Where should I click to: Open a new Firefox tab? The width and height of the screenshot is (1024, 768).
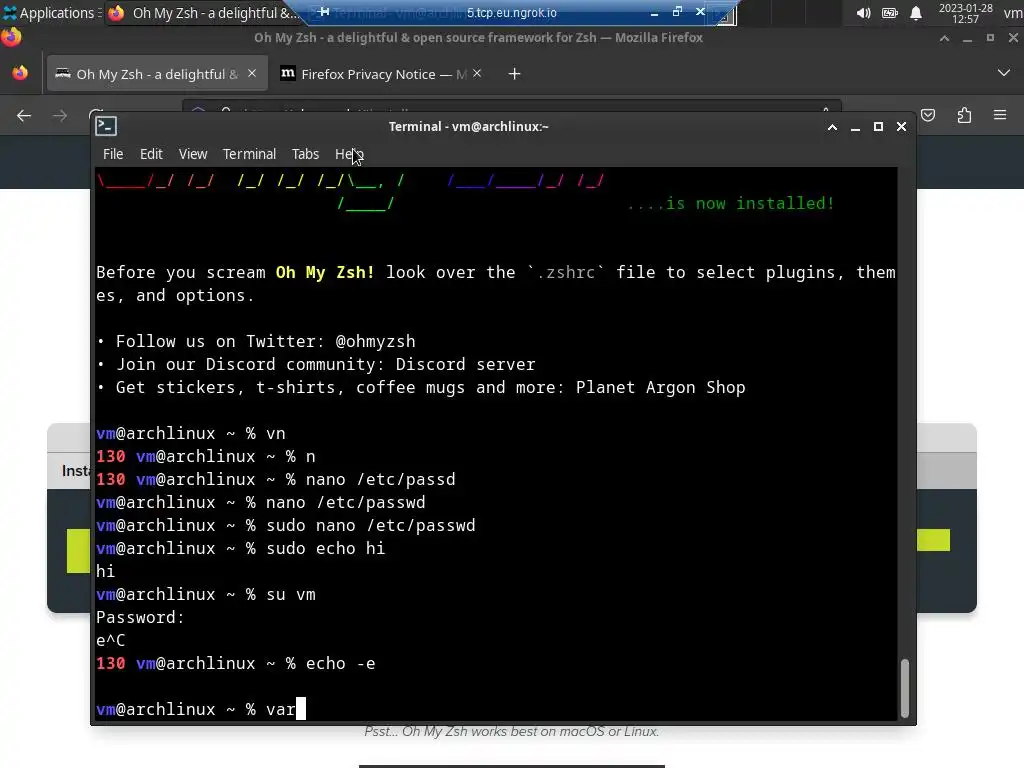[x=515, y=74]
